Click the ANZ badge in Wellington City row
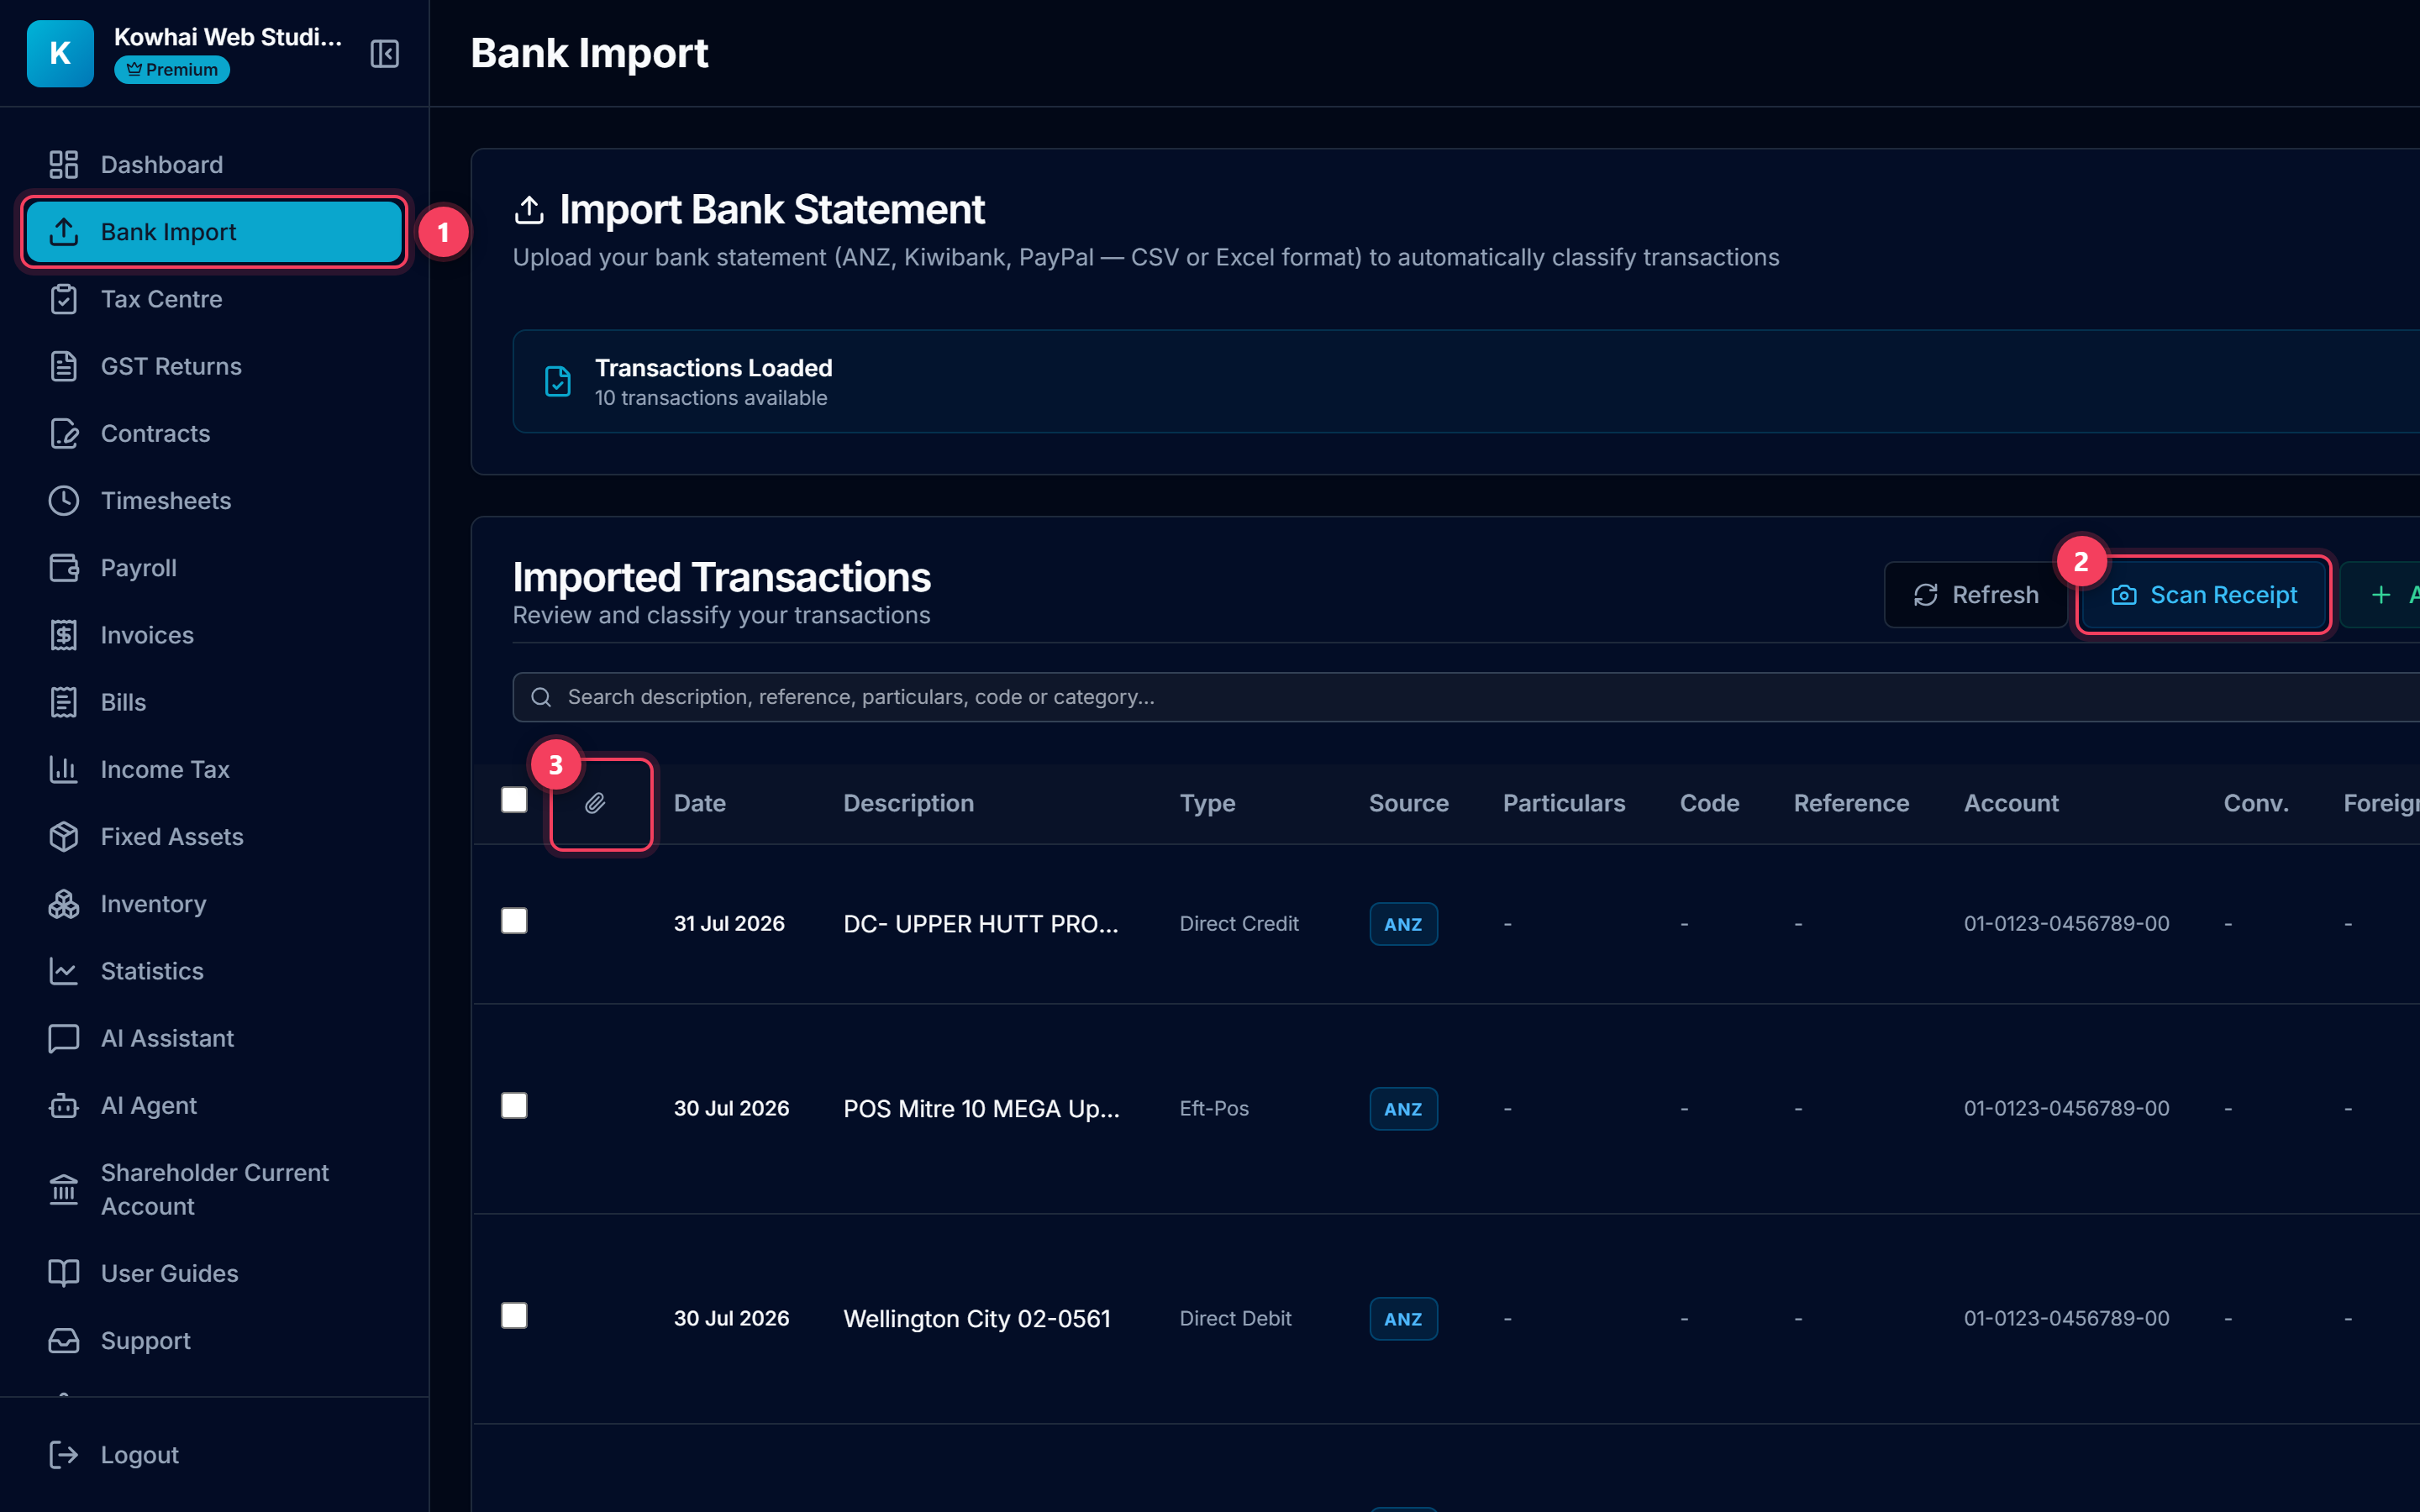Image resolution: width=2420 pixels, height=1512 pixels. 1403,1319
